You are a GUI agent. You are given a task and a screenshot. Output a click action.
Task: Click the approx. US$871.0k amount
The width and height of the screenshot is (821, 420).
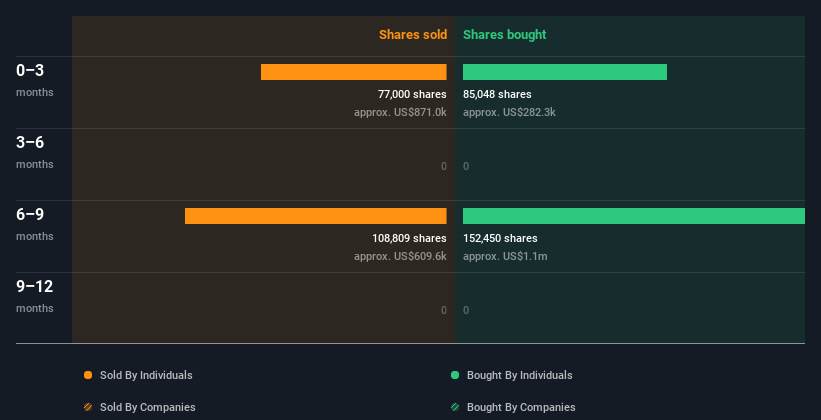(400, 112)
